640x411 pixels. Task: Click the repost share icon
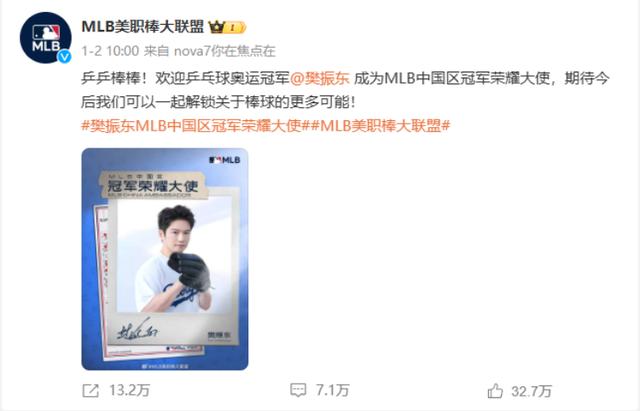tap(91, 391)
